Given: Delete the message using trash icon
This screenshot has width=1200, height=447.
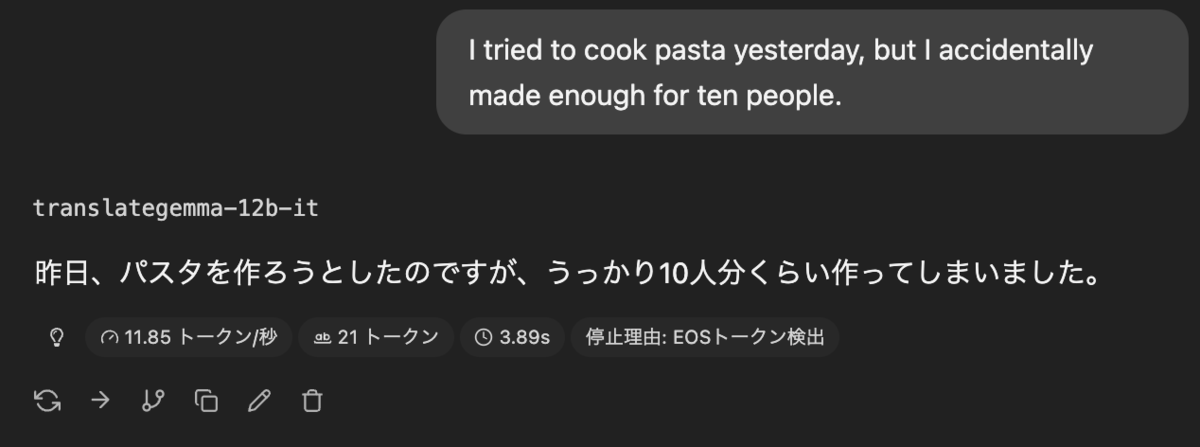Looking at the screenshot, I should click(x=312, y=401).
